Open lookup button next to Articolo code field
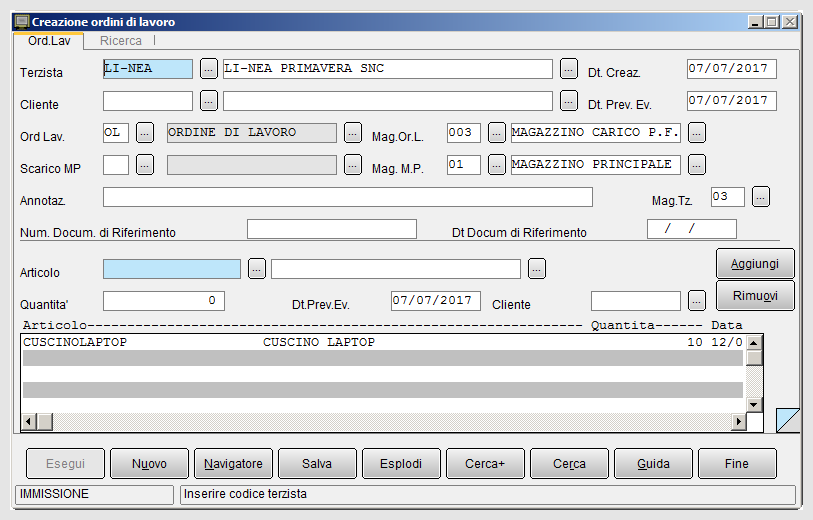Image resolution: width=813 pixels, height=520 pixels. click(x=257, y=269)
